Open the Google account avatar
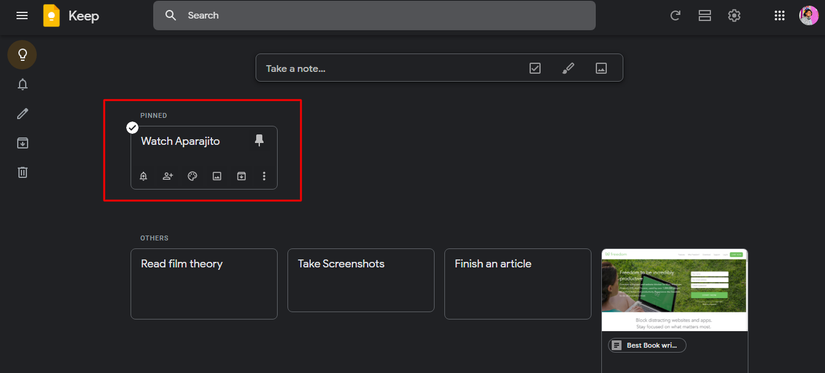This screenshot has width=825, height=373. pos(809,16)
